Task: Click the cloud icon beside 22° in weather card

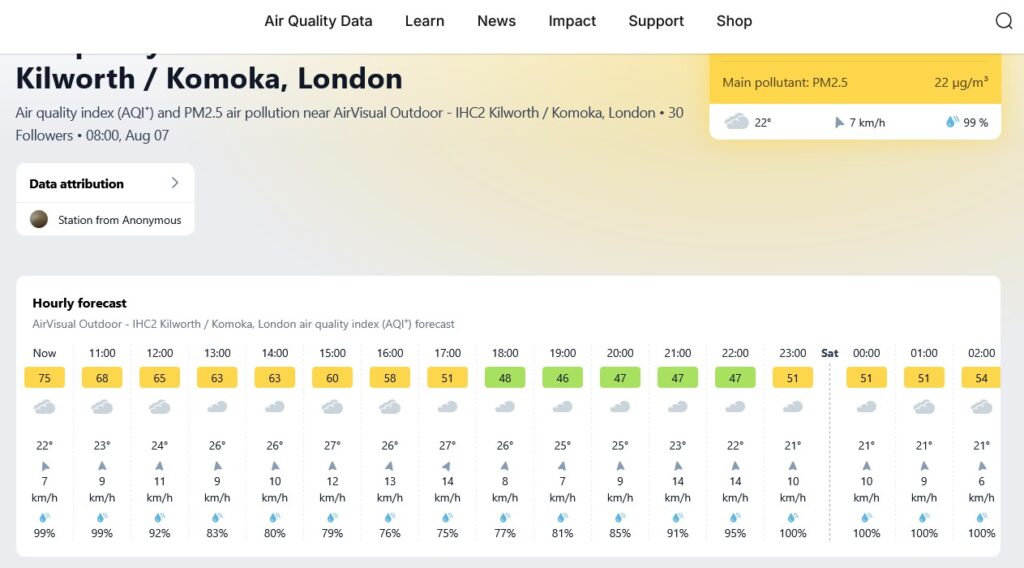Action: 737,121
